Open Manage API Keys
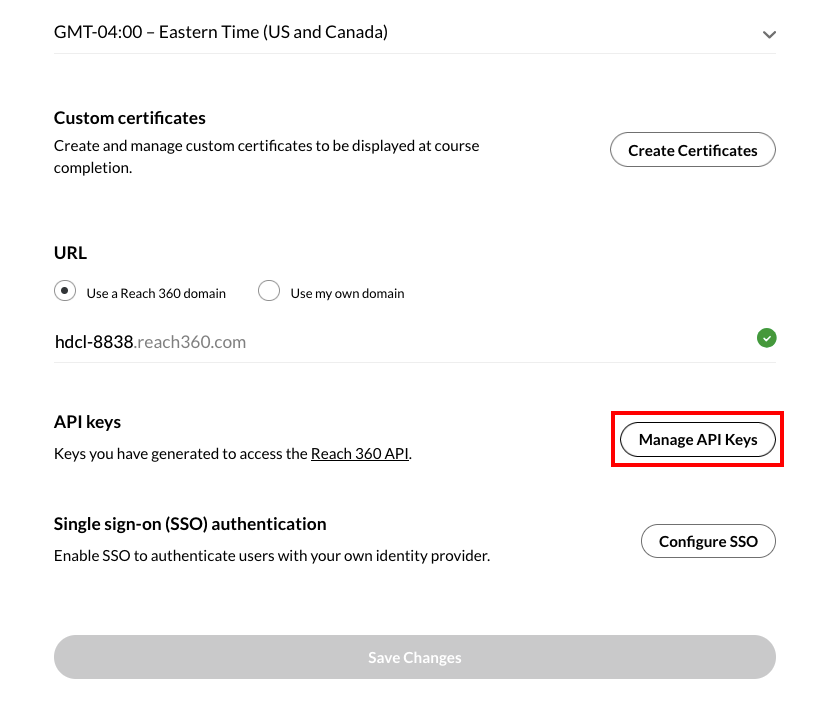 coord(697,439)
